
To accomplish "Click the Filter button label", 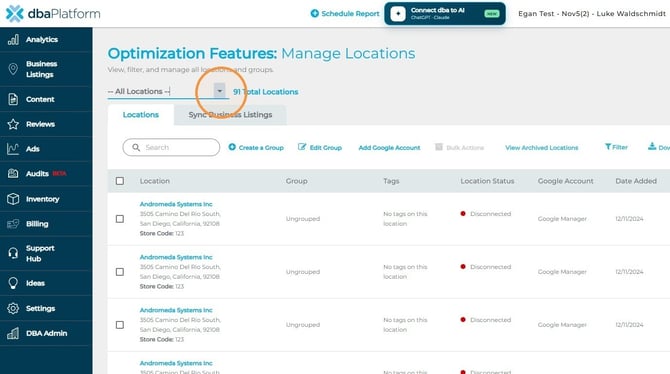I will click(x=620, y=147).
